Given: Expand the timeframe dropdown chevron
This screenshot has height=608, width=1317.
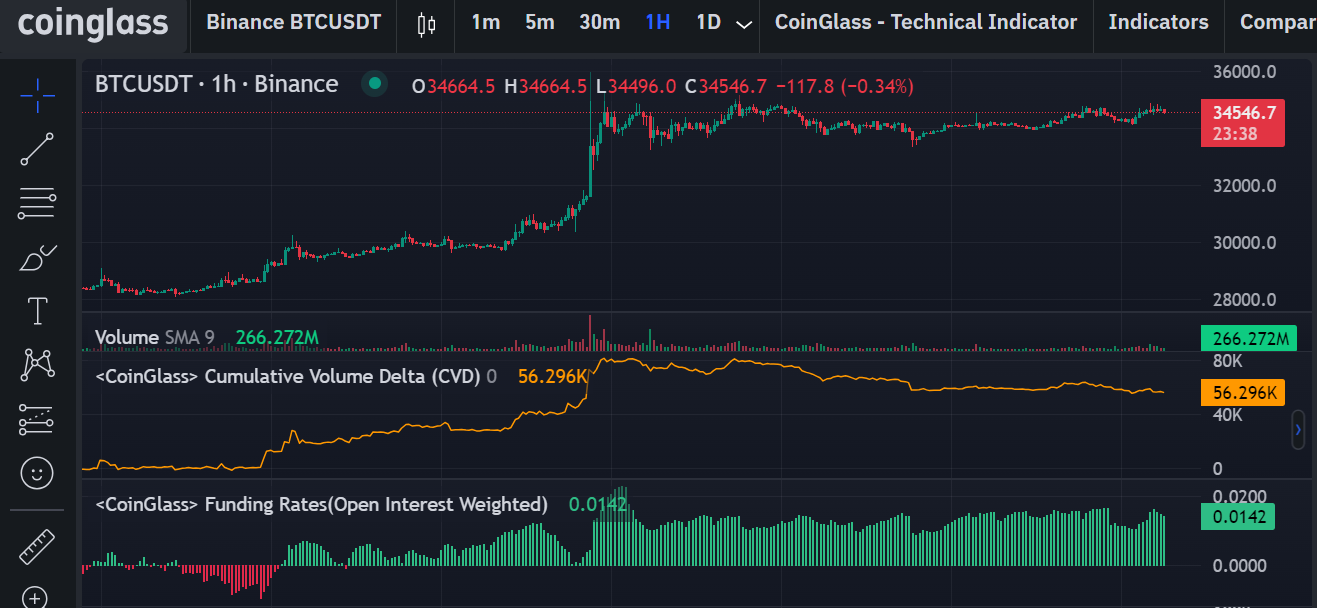Looking at the screenshot, I should point(743,24).
